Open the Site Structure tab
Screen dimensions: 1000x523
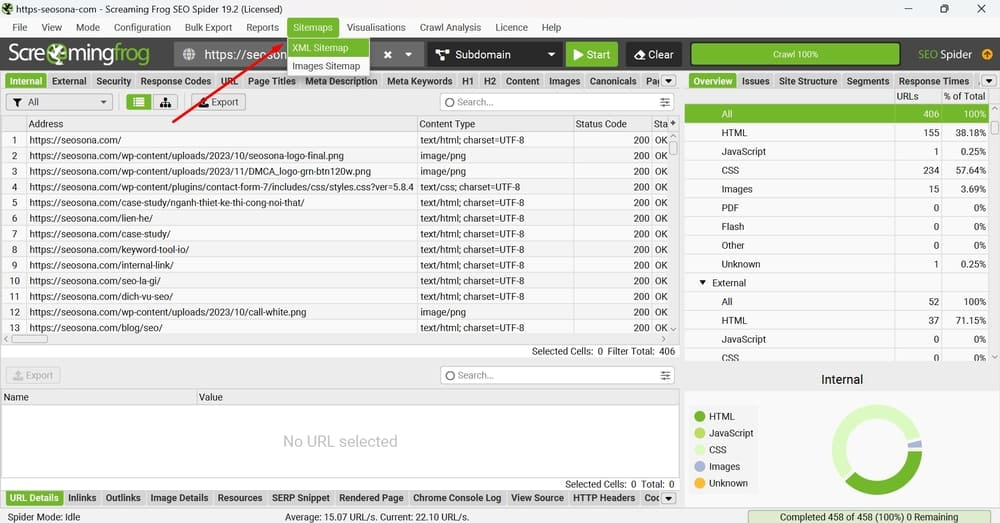(807, 81)
